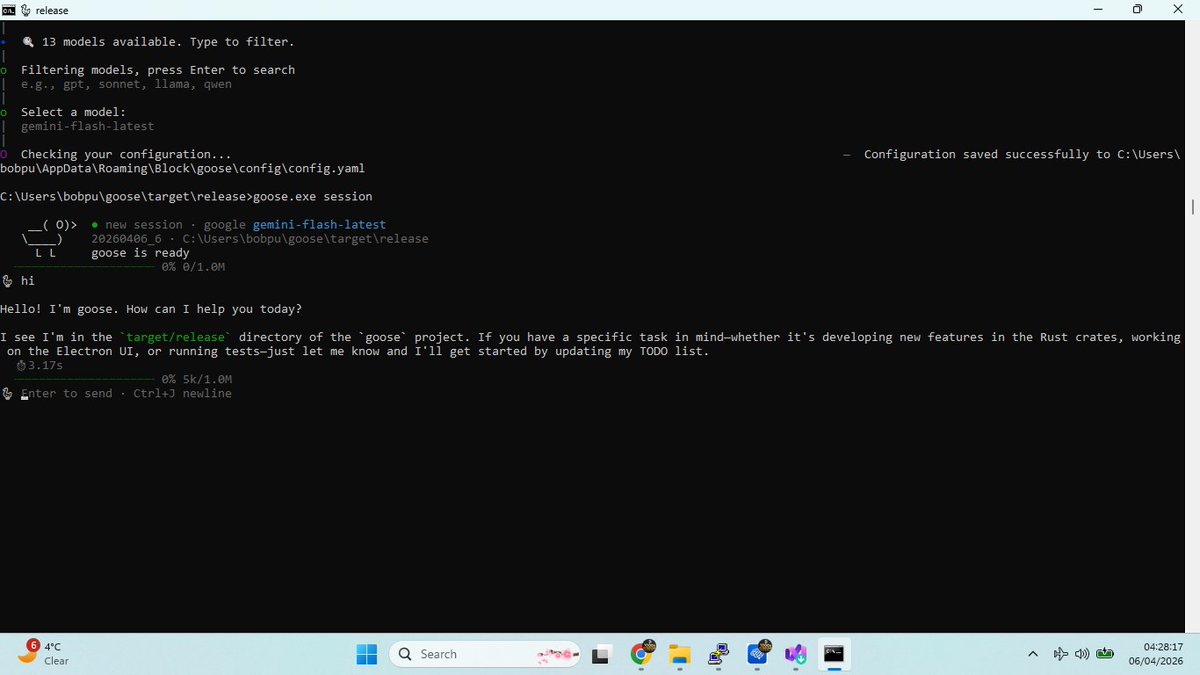Click the '0% 0/1.0M' context usage indicator
This screenshot has width=1200, height=675.
[x=193, y=267]
